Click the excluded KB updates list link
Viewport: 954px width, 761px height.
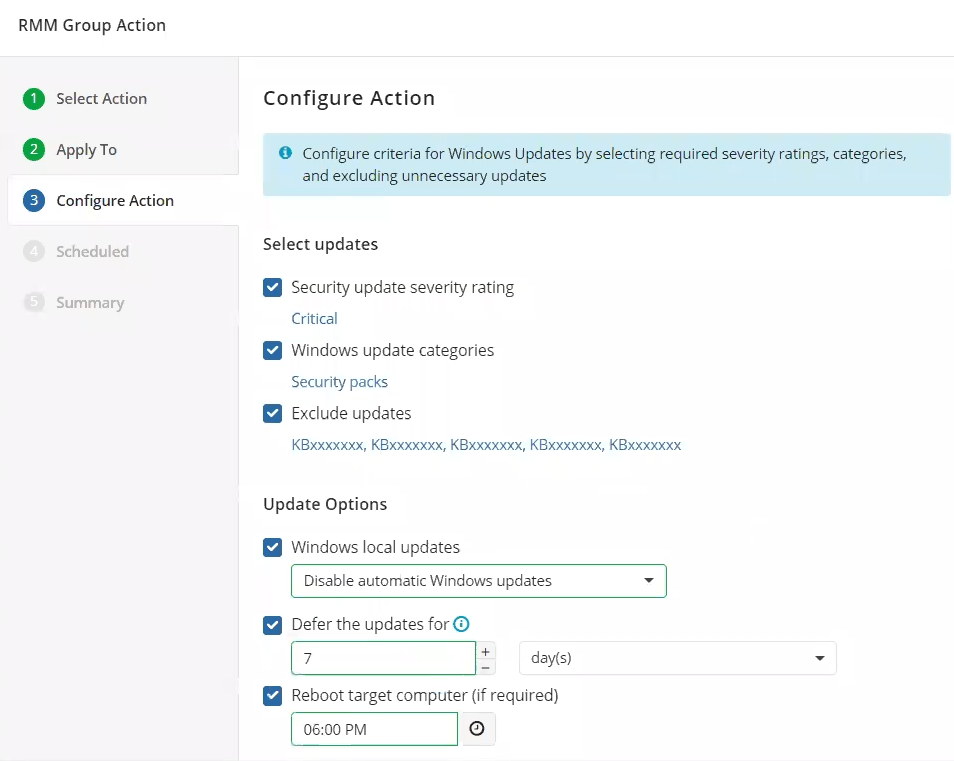point(486,445)
